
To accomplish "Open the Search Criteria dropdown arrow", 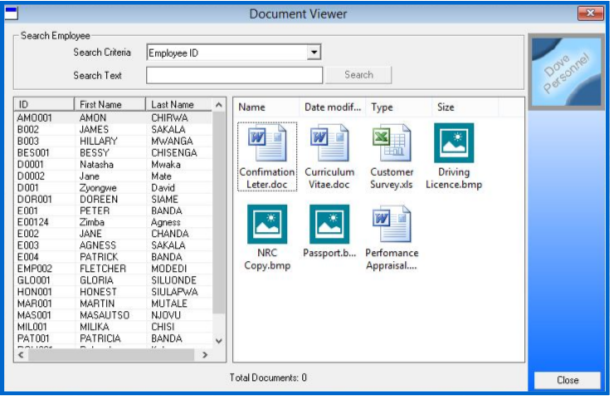I will tap(314, 52).
